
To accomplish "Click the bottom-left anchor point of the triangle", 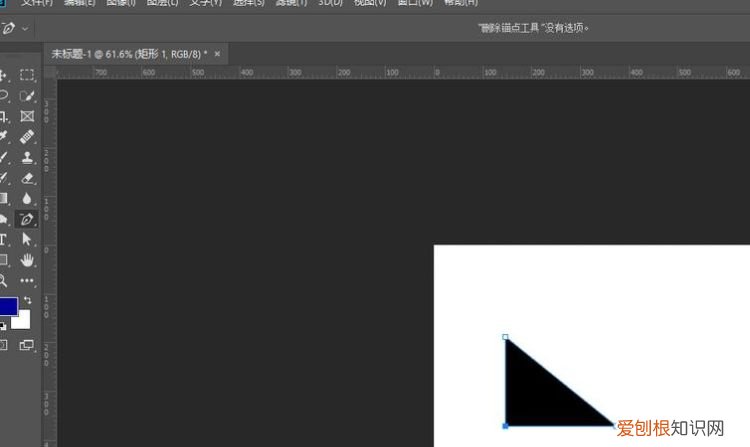I will pos(506,425).
